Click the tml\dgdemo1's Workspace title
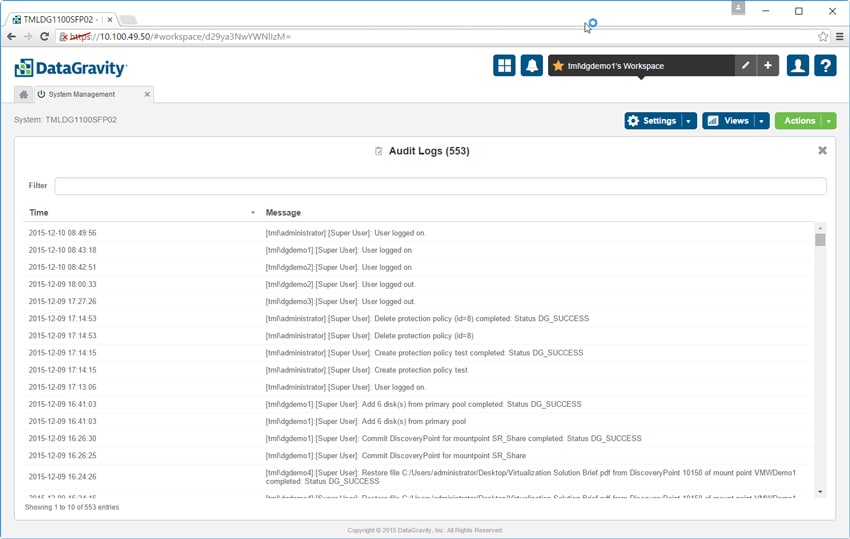This screenshot has width=850, height=539. click(x=616, y=66)
